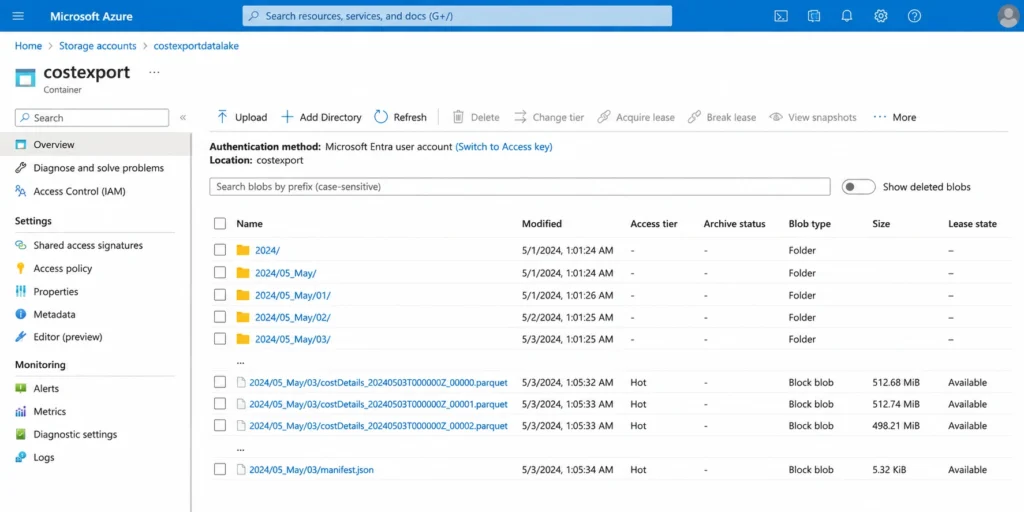Open the Help question mark icon
Screen dimensions: 1024x512
pos(914,16)
